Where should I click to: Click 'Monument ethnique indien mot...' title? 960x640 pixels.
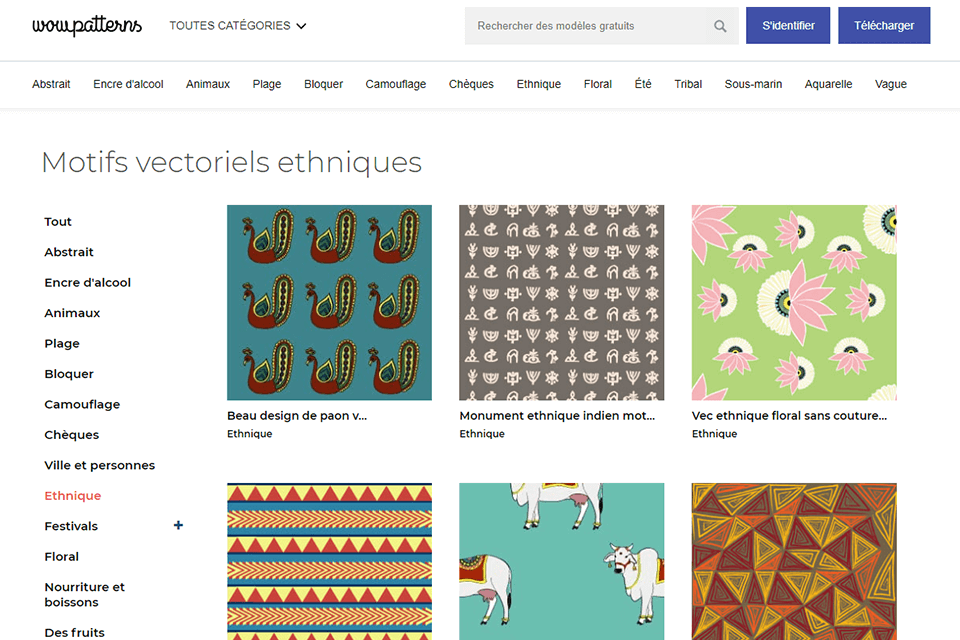point(557,416)
